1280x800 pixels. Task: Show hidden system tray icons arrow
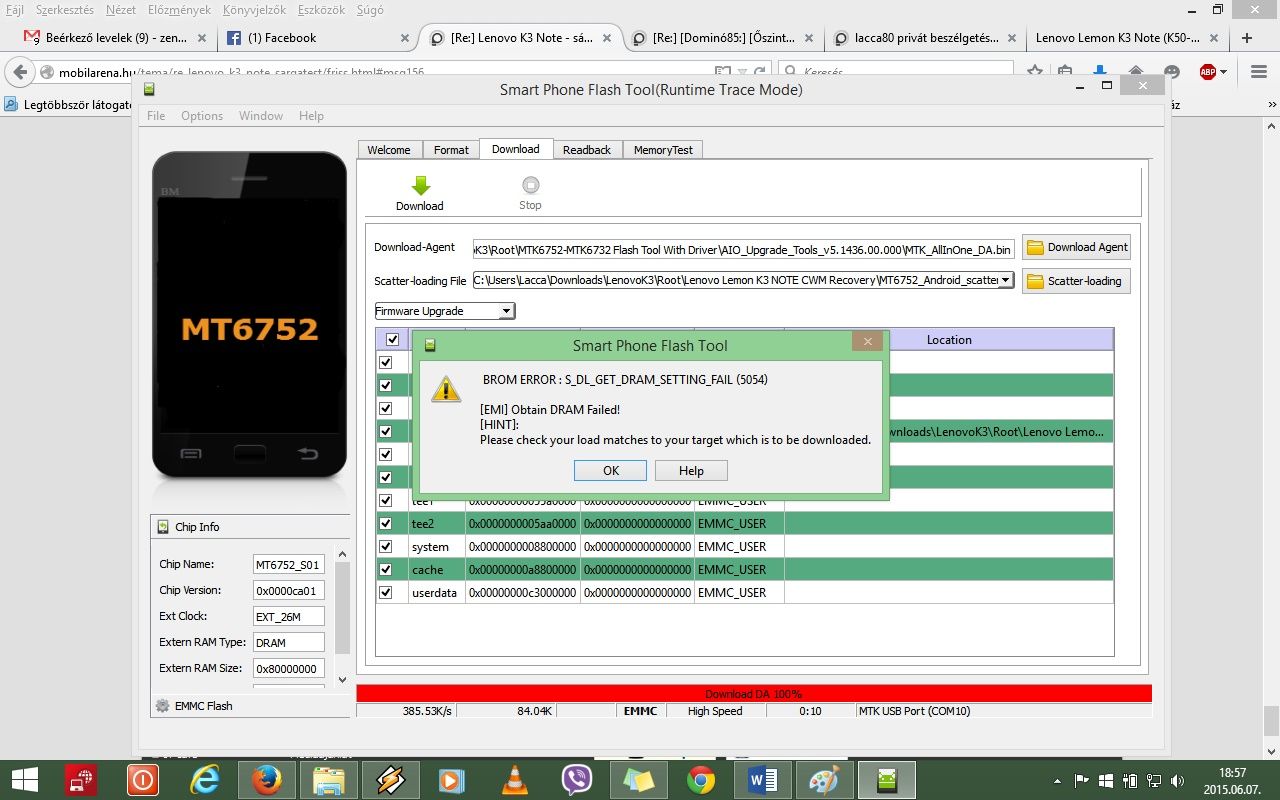point(1058,780)
